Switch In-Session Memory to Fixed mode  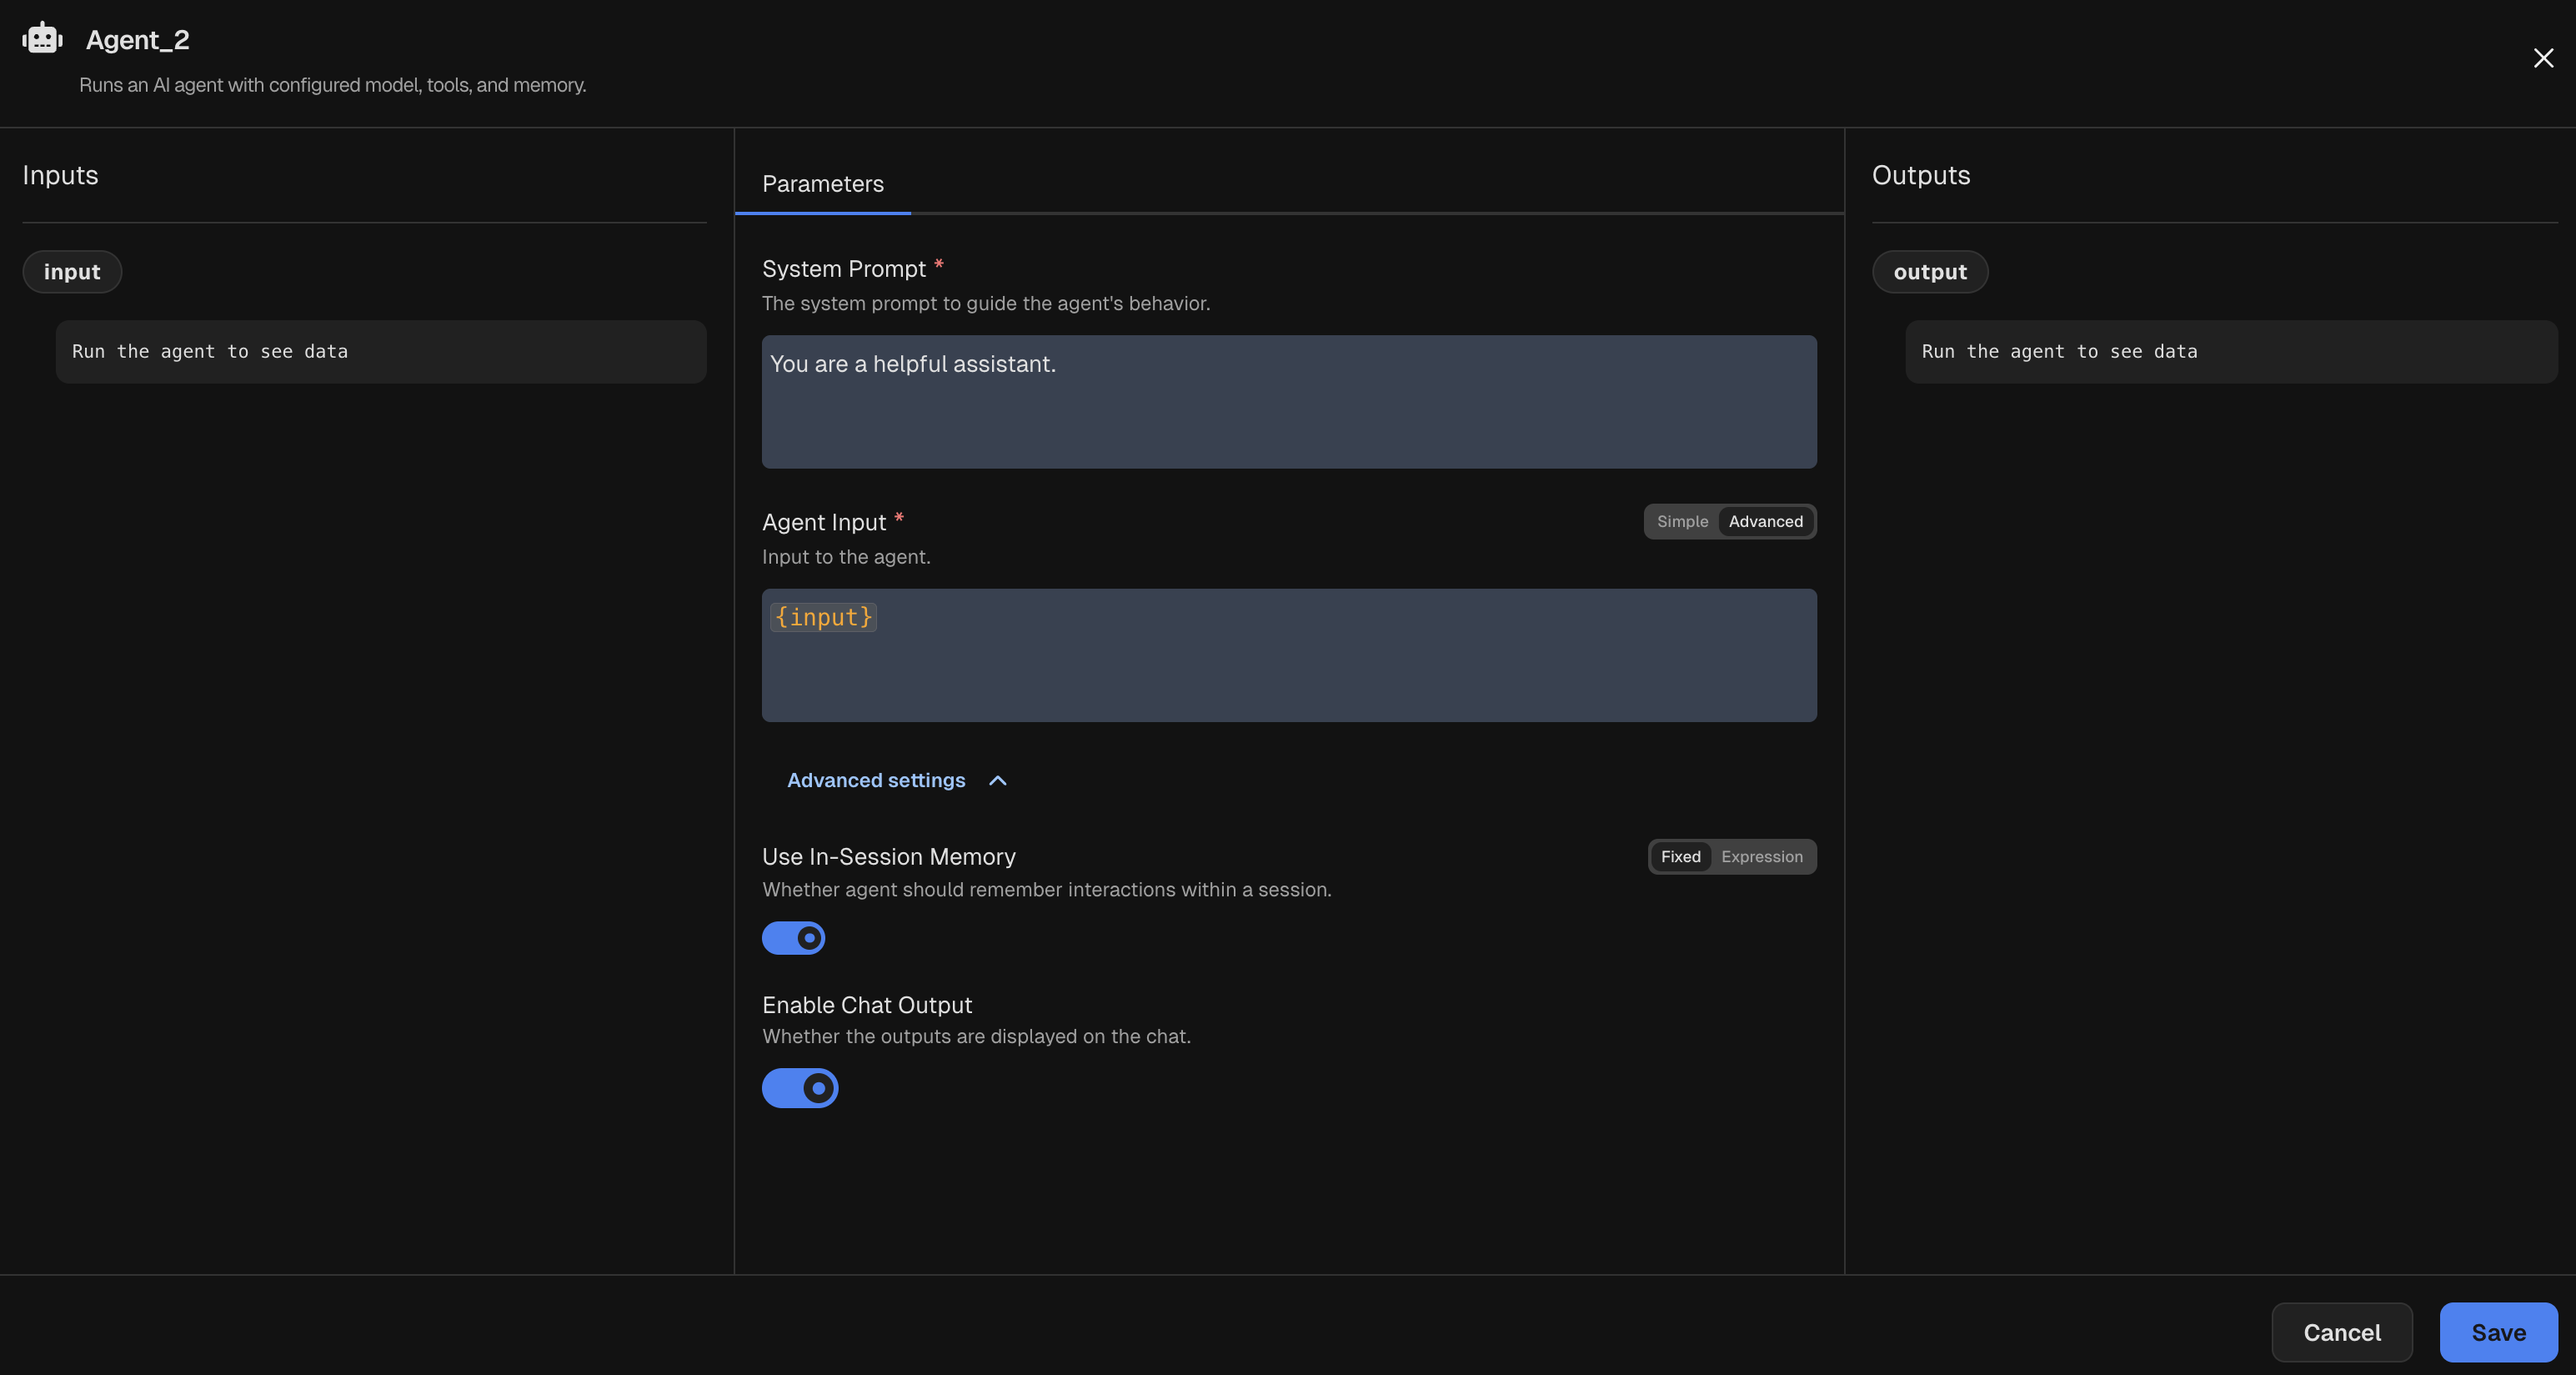tap(1680, 856)
